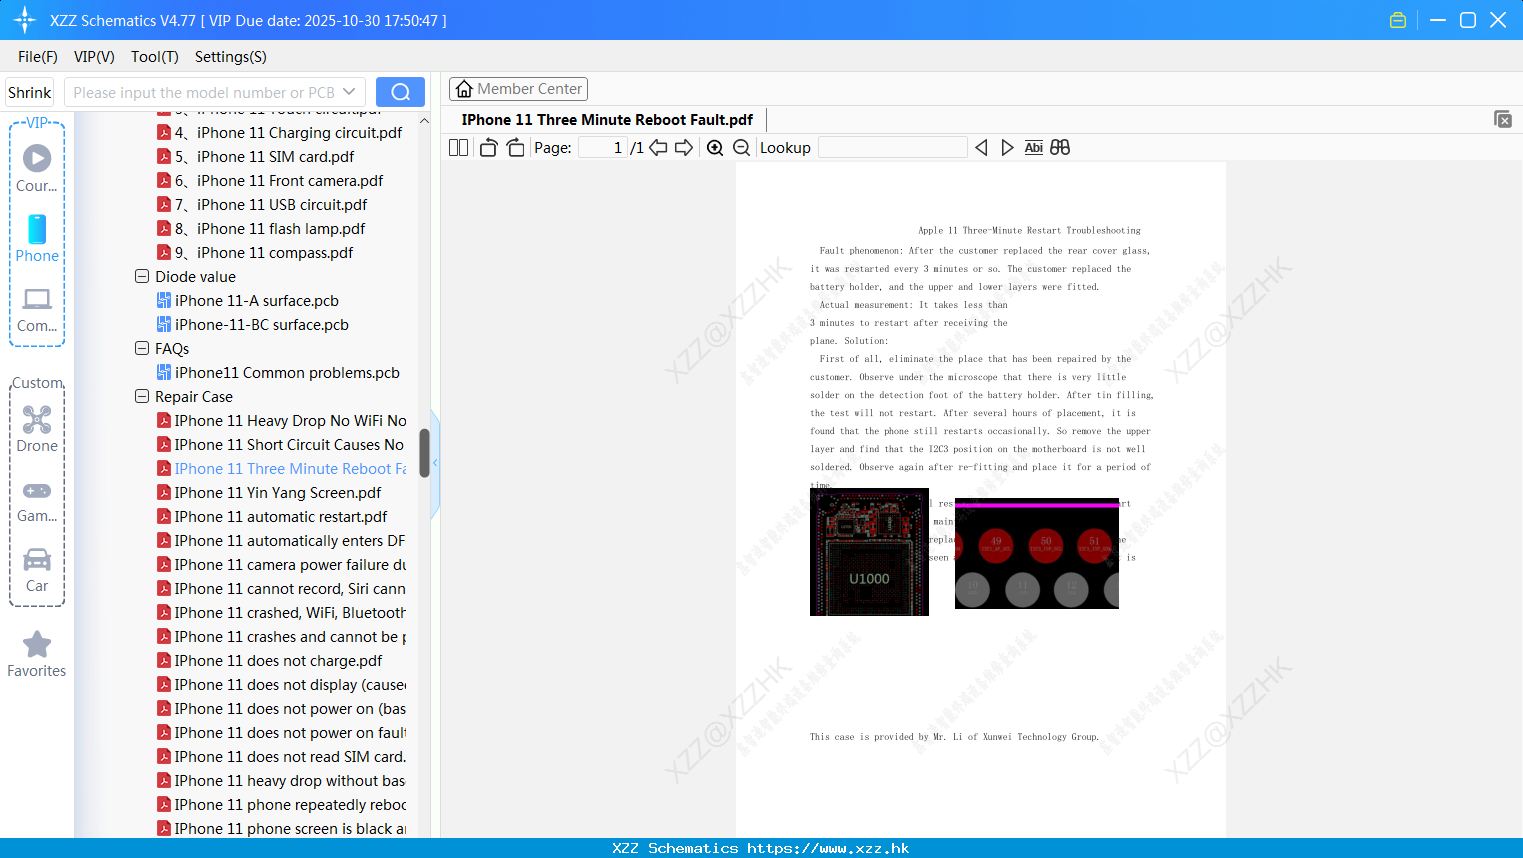Open Member Center
1523x858 pixels.
[518, 89]
